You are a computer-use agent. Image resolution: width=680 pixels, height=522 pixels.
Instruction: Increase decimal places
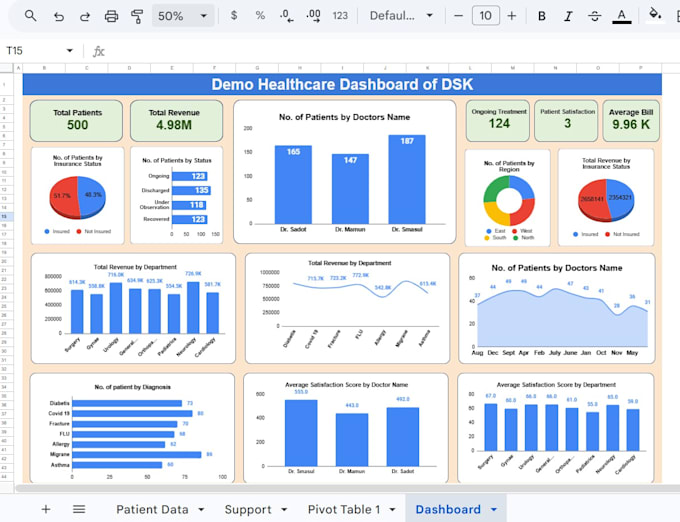(x=313, y=16)
